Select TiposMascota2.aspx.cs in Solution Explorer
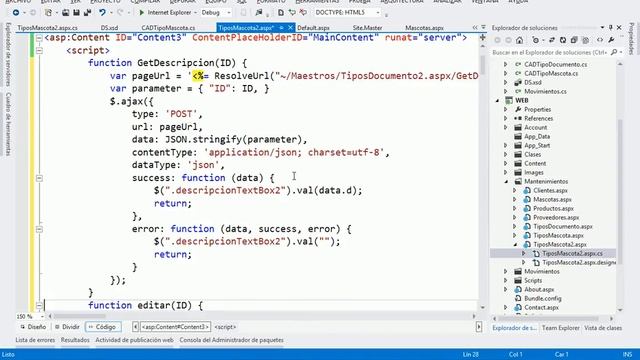Viewport: 640px width, 360px height. pos(572,253)
